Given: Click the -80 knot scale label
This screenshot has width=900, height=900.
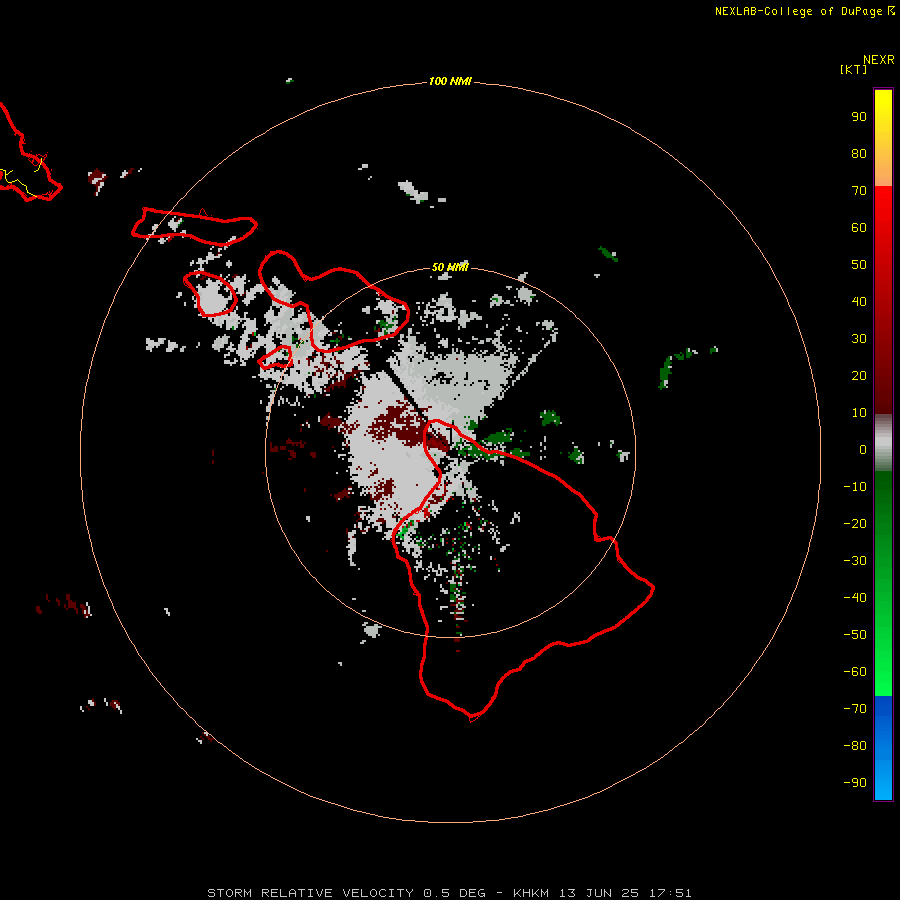Looking at the screenshot, I should (855, 746).
